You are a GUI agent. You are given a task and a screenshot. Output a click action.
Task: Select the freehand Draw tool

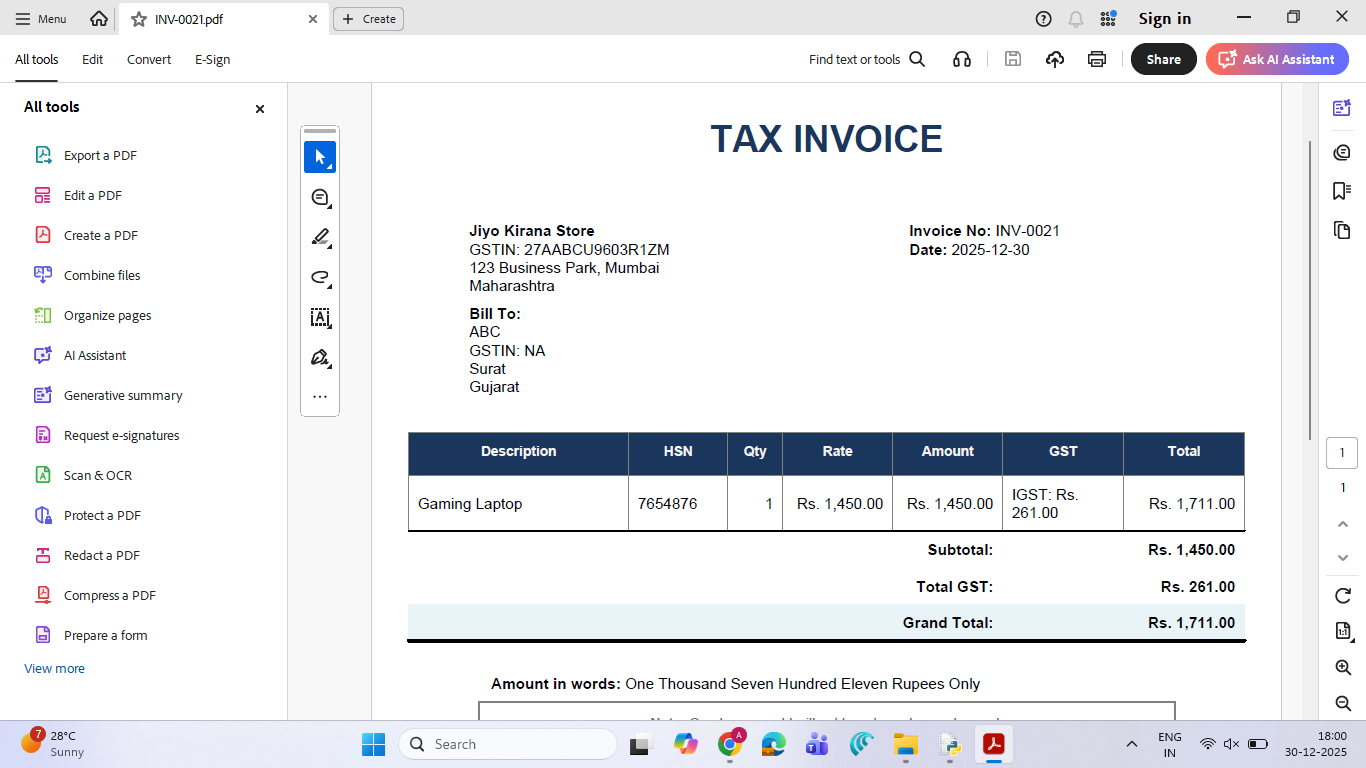(x=320, y=278)
